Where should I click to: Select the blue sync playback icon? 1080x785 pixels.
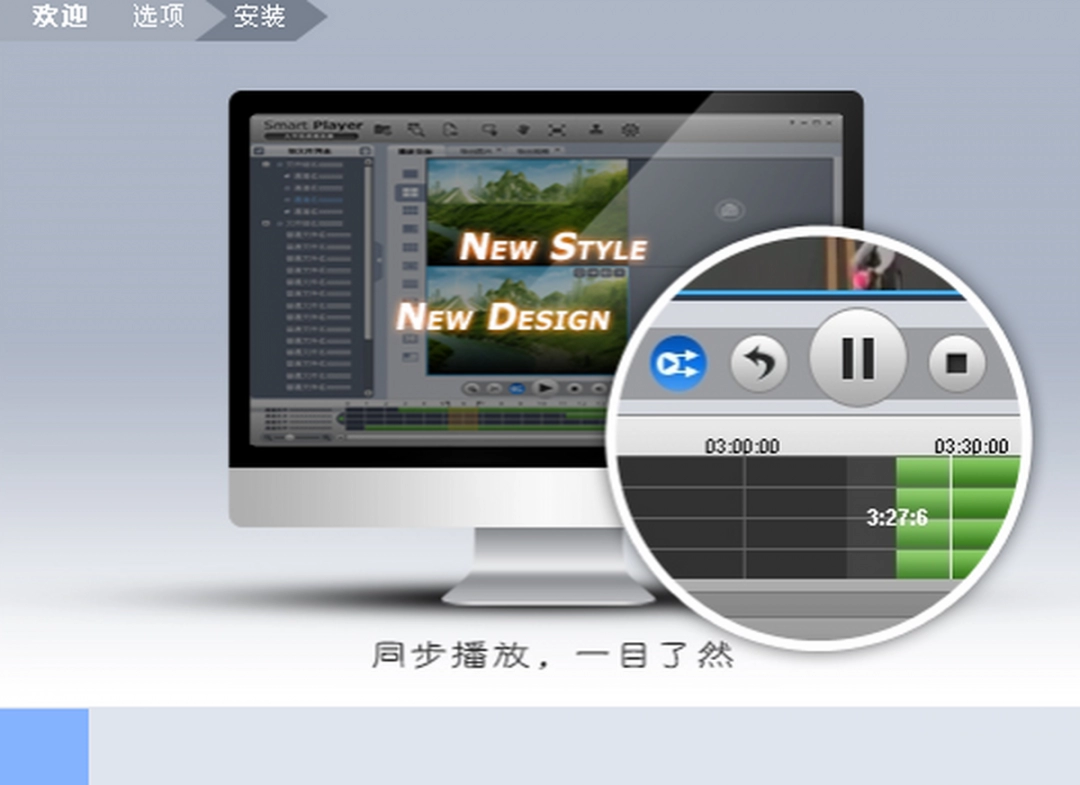[x=678, y=364]
